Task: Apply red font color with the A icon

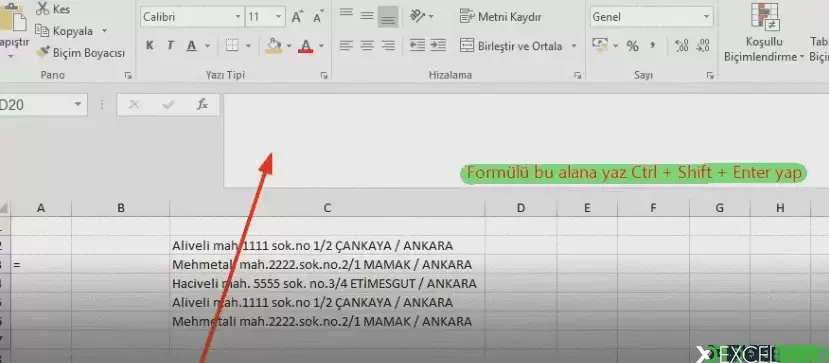Action: (x=306, y=46)
